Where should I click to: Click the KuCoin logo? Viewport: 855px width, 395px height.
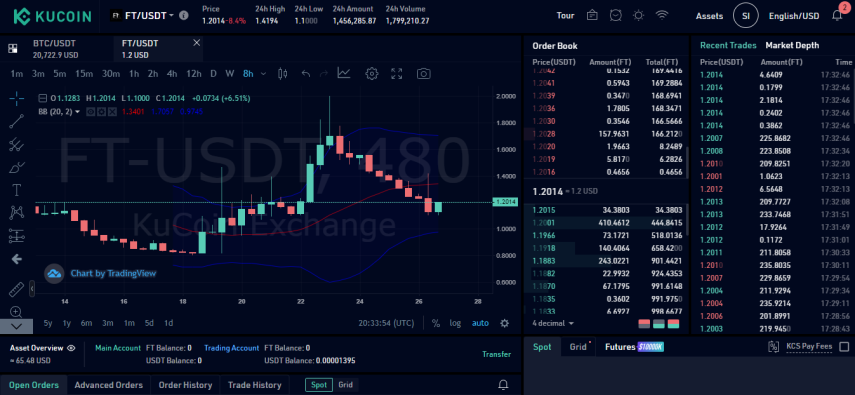(x=52, y=16)
